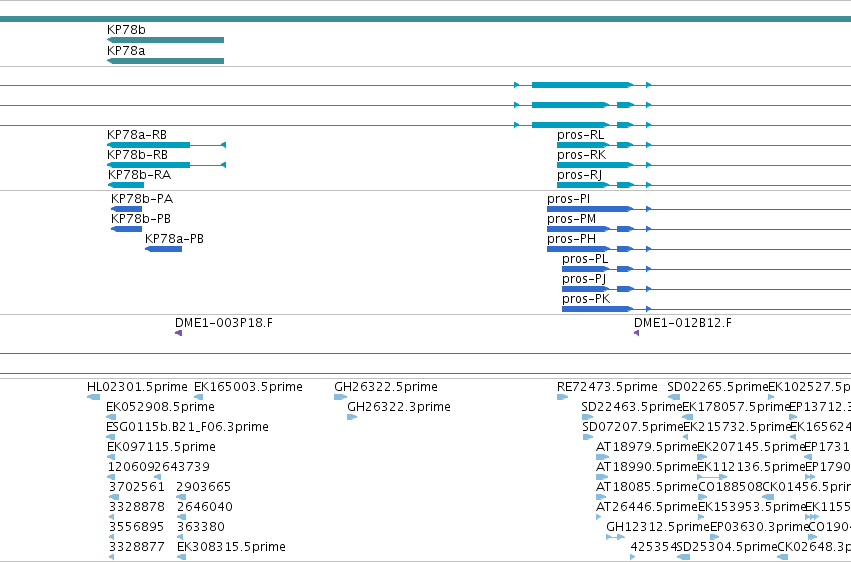This screenshot has height=562, width=851.
Task: Select EST SD25304.5prime
Action: pyautogui.click(x=684, y=557)
